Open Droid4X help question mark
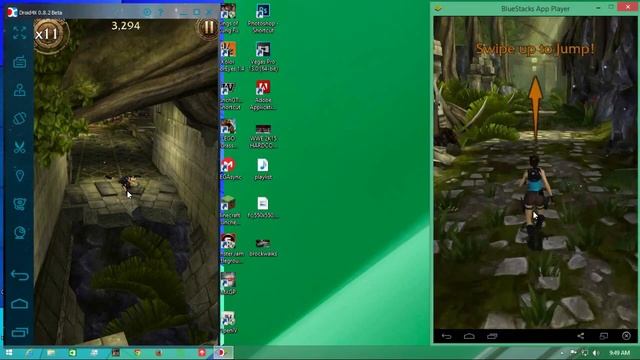 161,12
